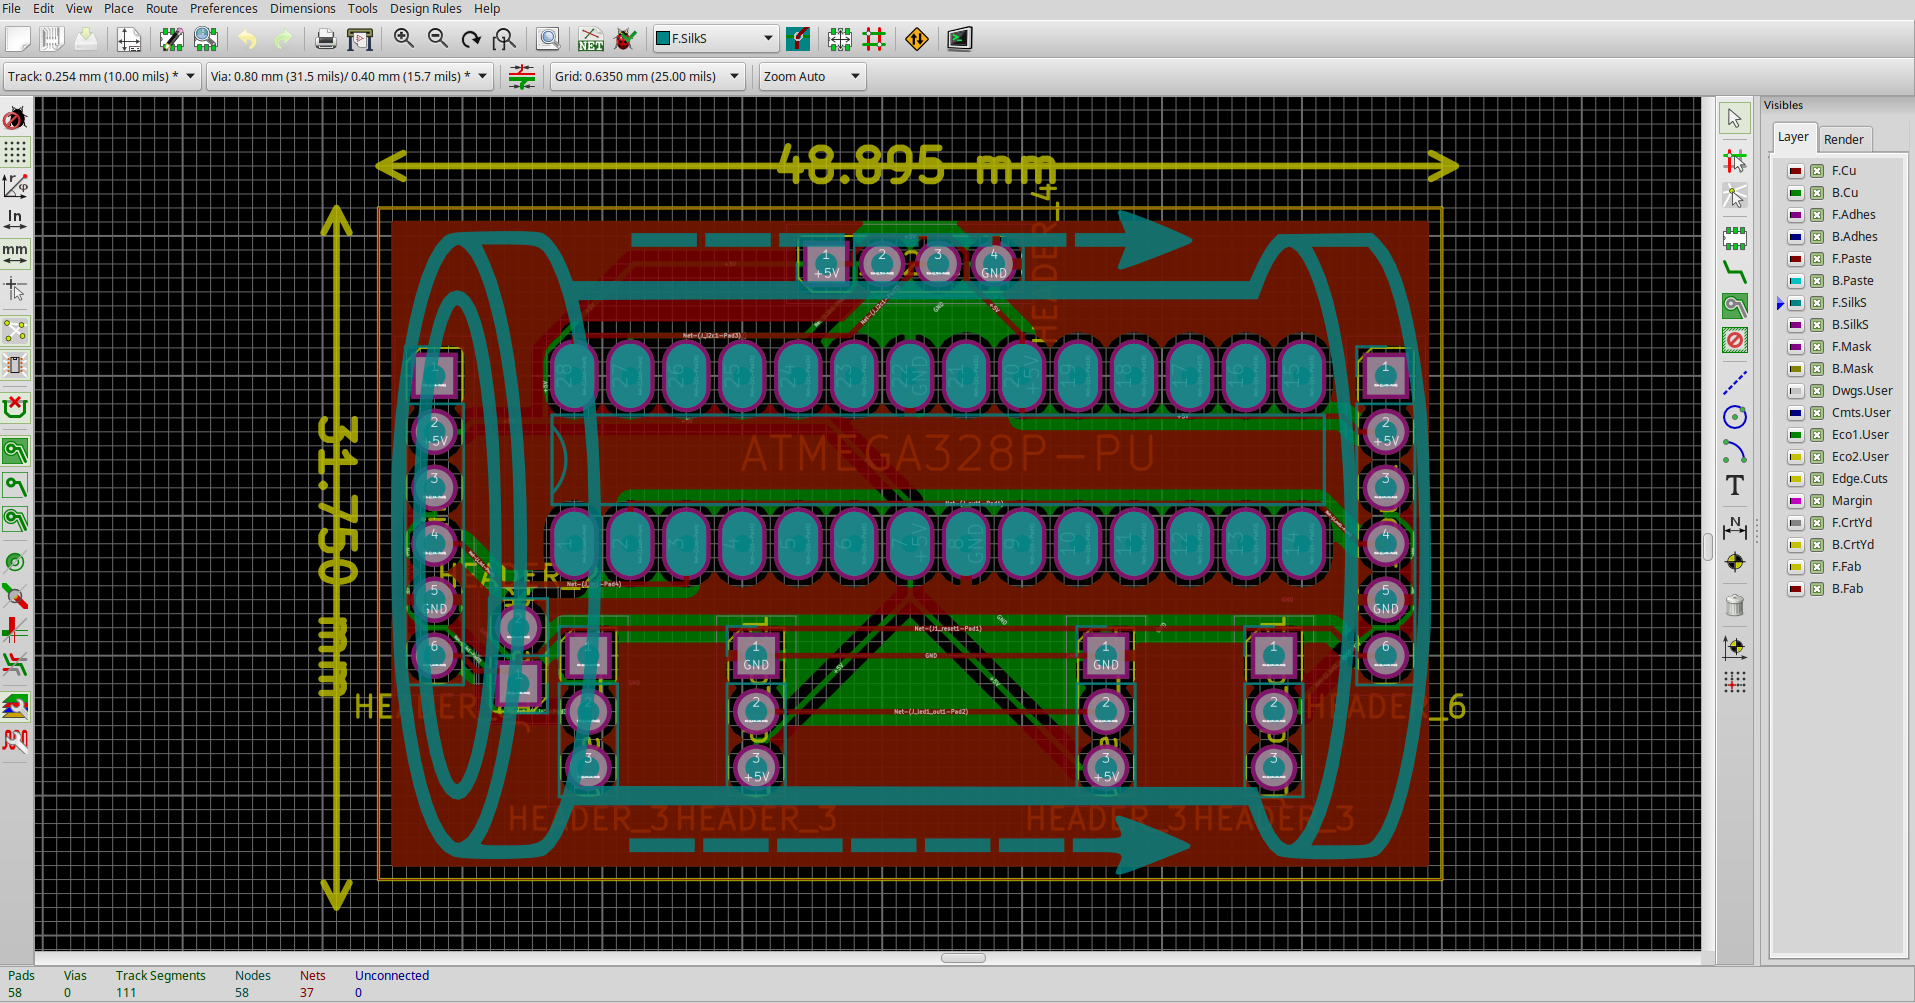1915x1003 pixels.
Task: Click the Plot icon in toolbar
Action: [x=359, y=39]
